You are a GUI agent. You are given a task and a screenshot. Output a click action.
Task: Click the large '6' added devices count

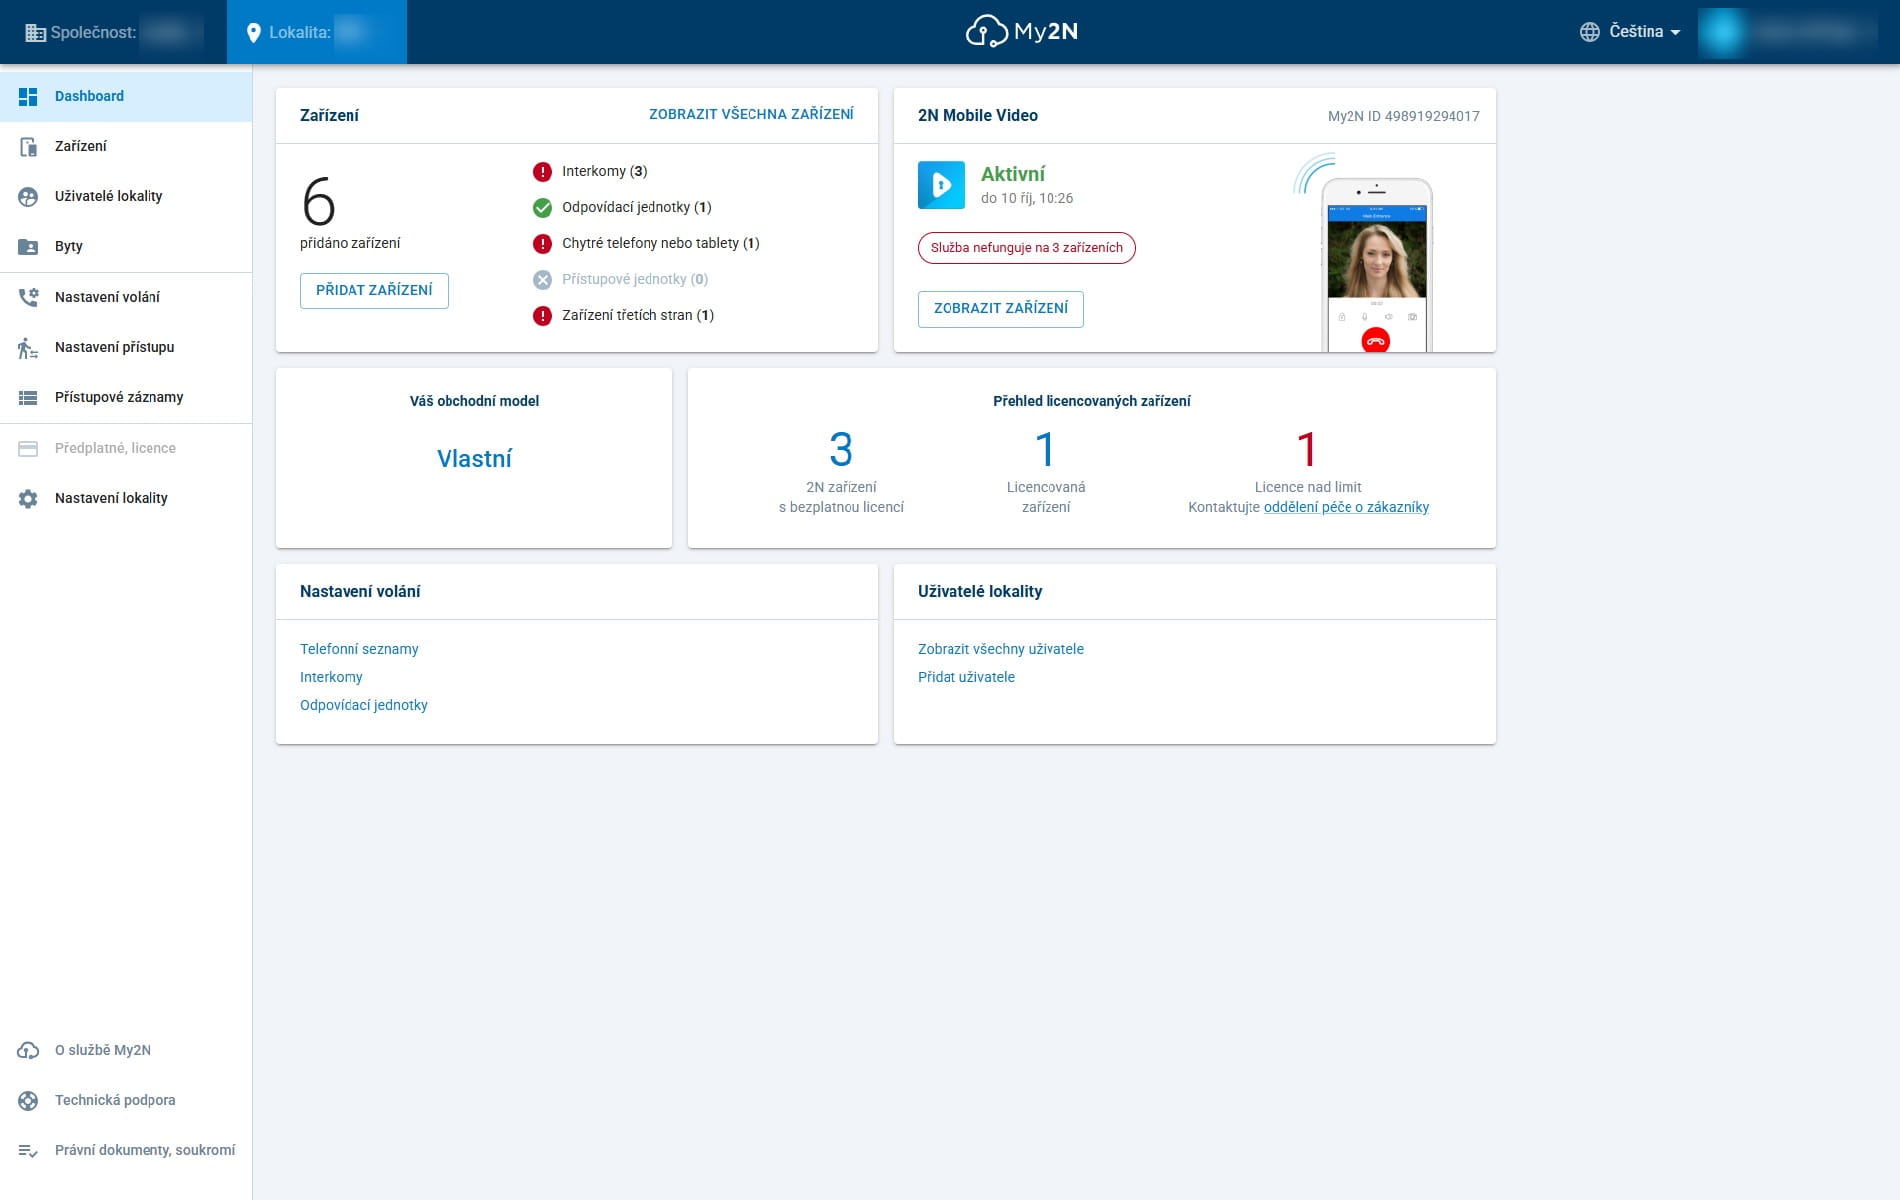pyautogui.click(x=319, y=202)
